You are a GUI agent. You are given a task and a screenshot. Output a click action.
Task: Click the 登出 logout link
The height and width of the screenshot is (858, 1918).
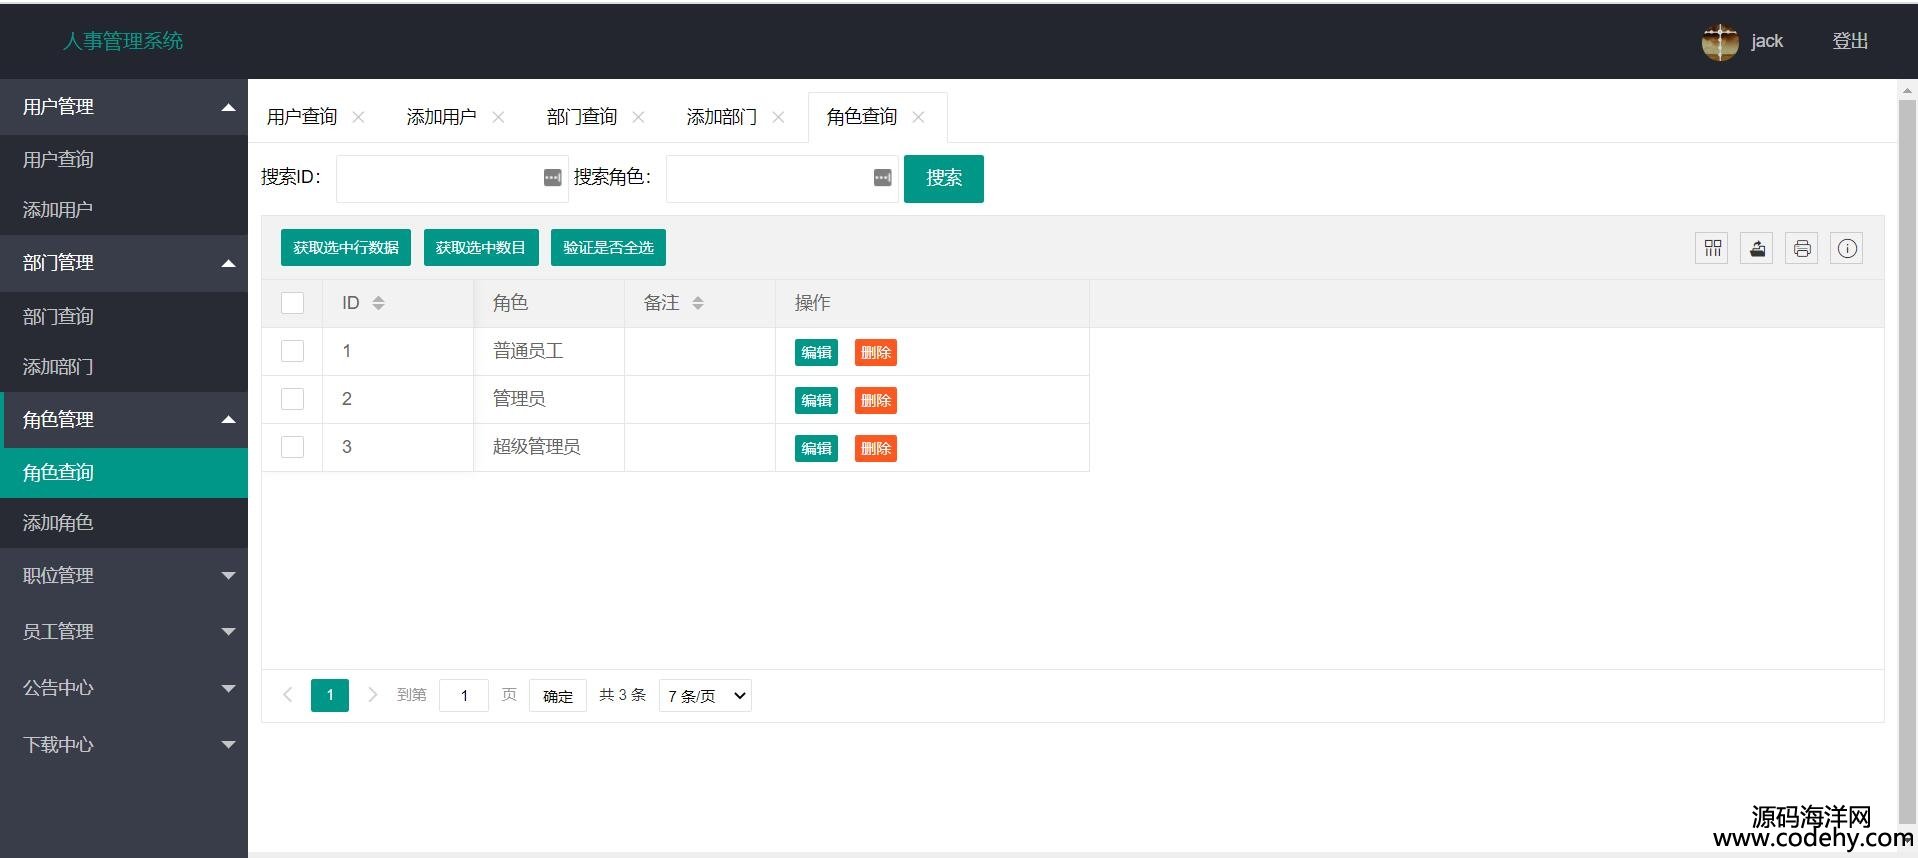(1850, 41)
